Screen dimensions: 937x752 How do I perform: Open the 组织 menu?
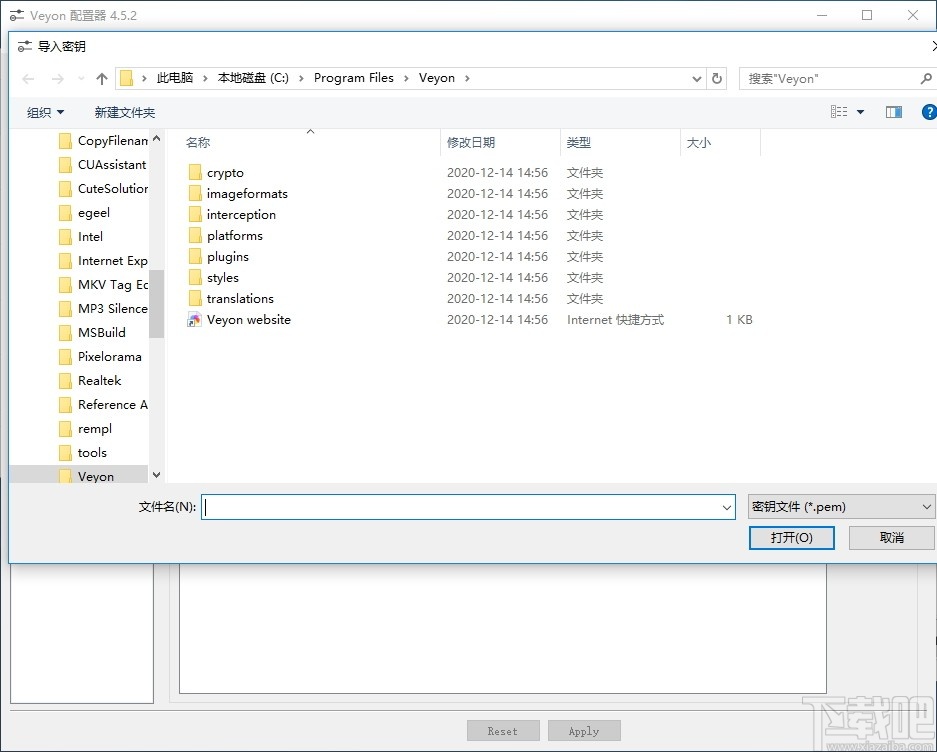point(45,112)
